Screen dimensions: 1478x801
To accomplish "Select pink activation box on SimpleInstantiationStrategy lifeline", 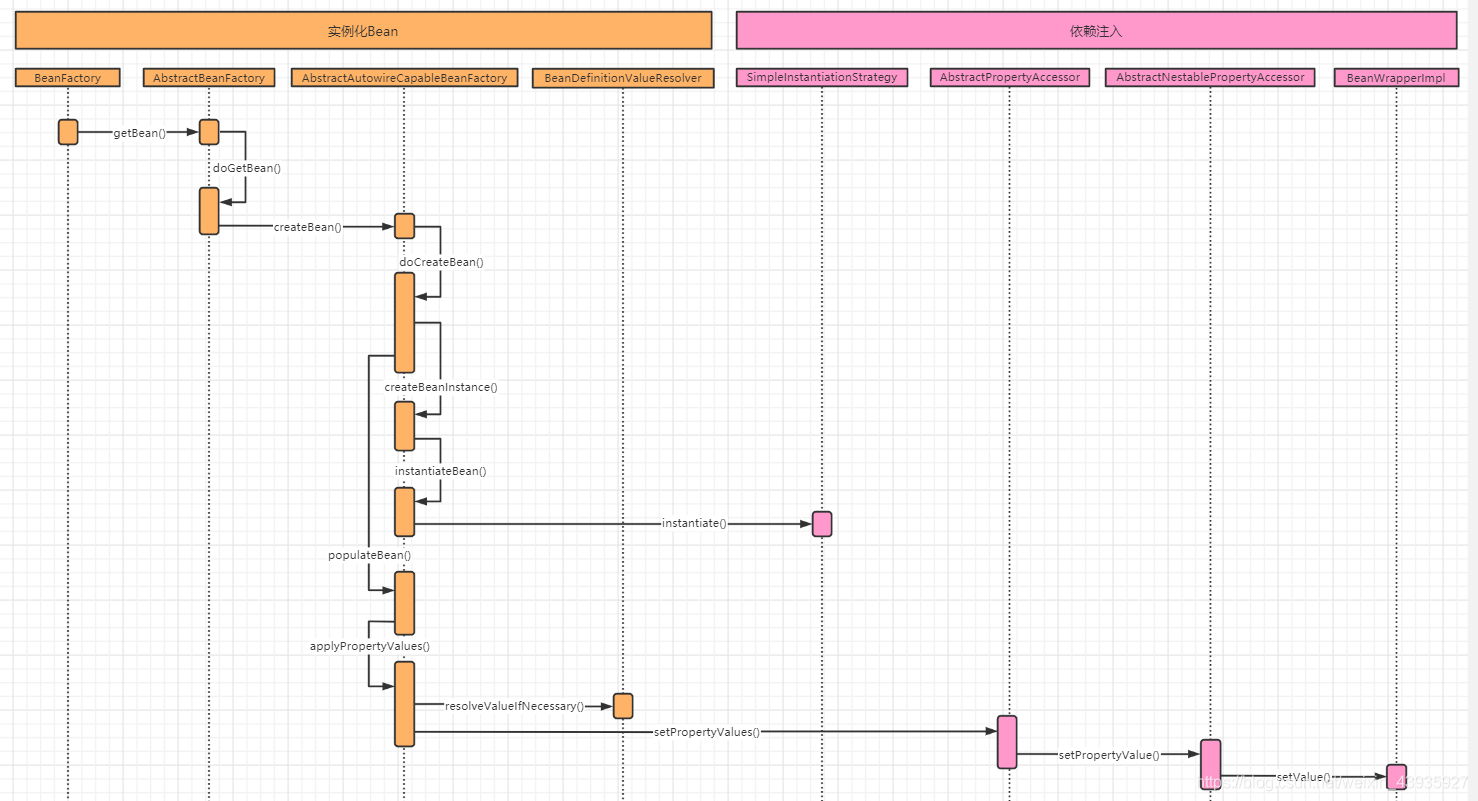I will [822, 524].
